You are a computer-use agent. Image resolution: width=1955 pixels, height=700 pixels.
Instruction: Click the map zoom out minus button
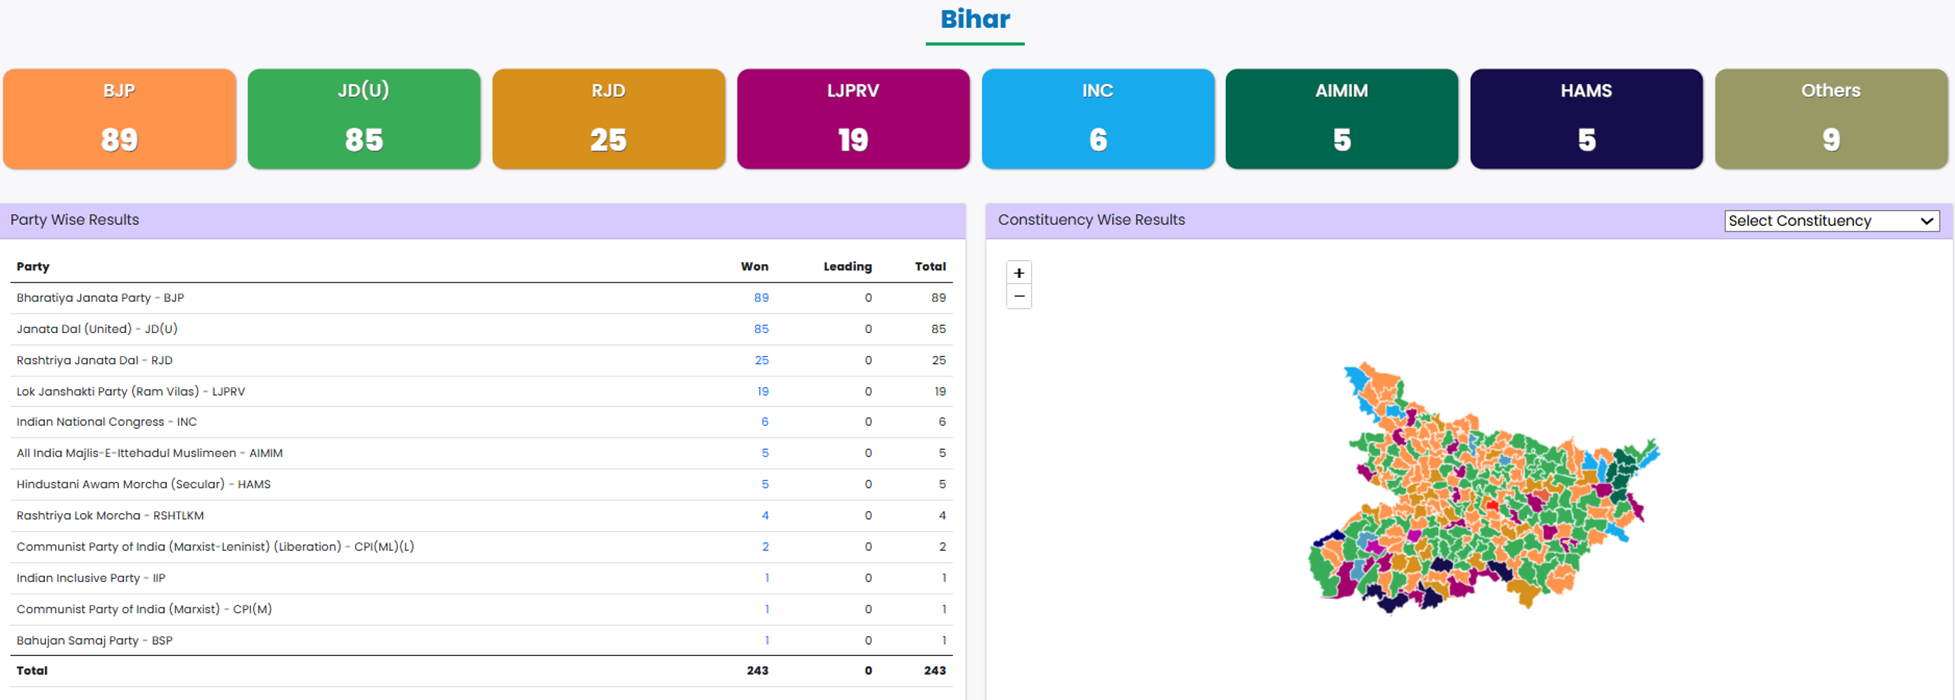coord(1019,297)
